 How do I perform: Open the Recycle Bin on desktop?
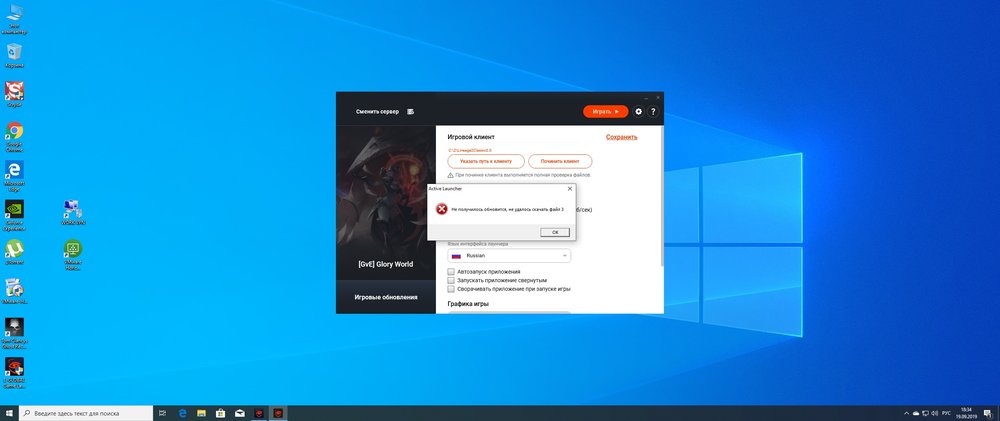pyautogui.click(x=15, y=51)
